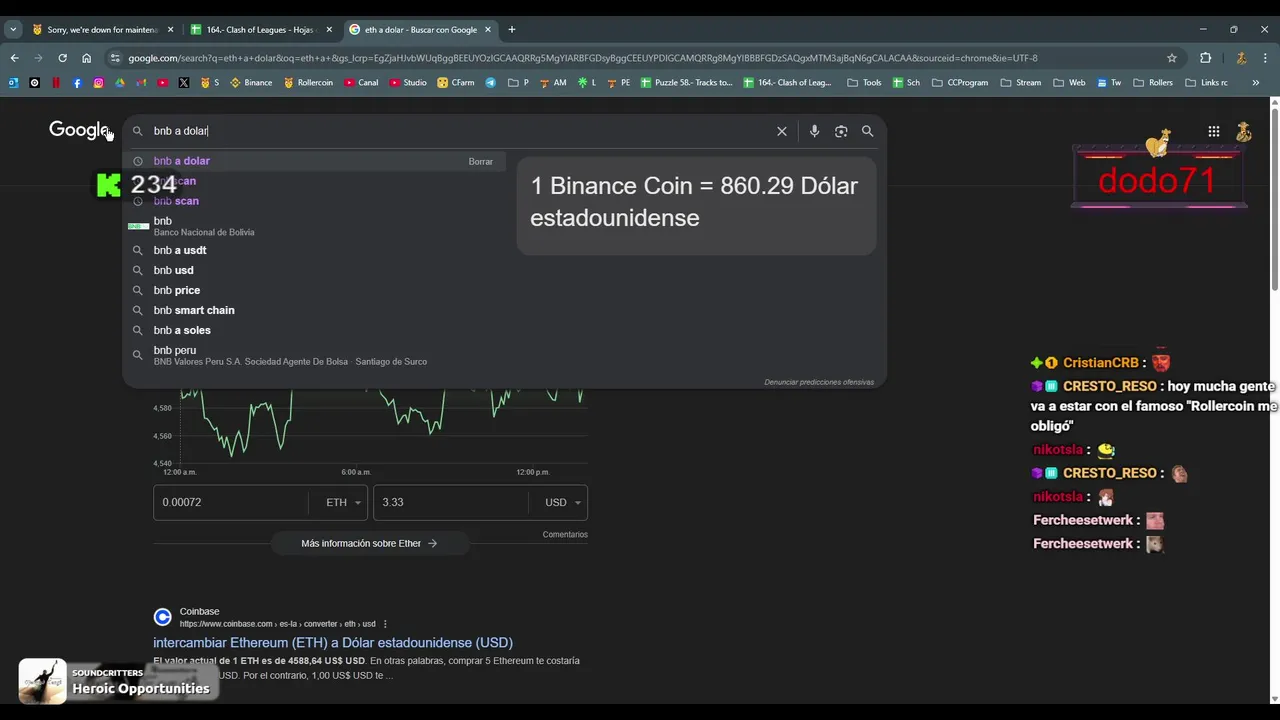Open Google Drive bookmark icon
This screenshot has height=720, width=1280.
(x=120, y=83)
